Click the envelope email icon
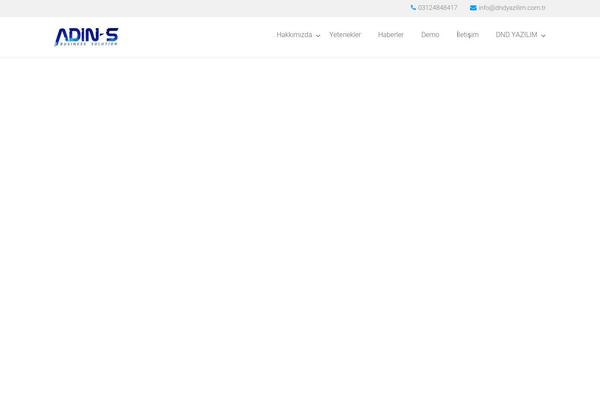The width and height of the screenshot is (600, 400). pos(473,8)
